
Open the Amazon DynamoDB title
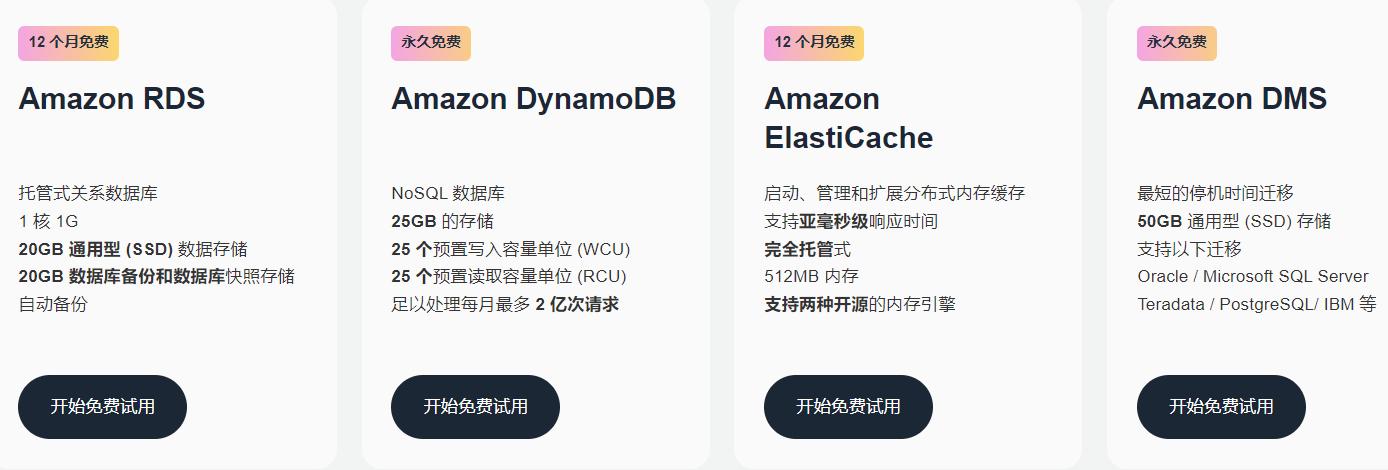point(533,99)
